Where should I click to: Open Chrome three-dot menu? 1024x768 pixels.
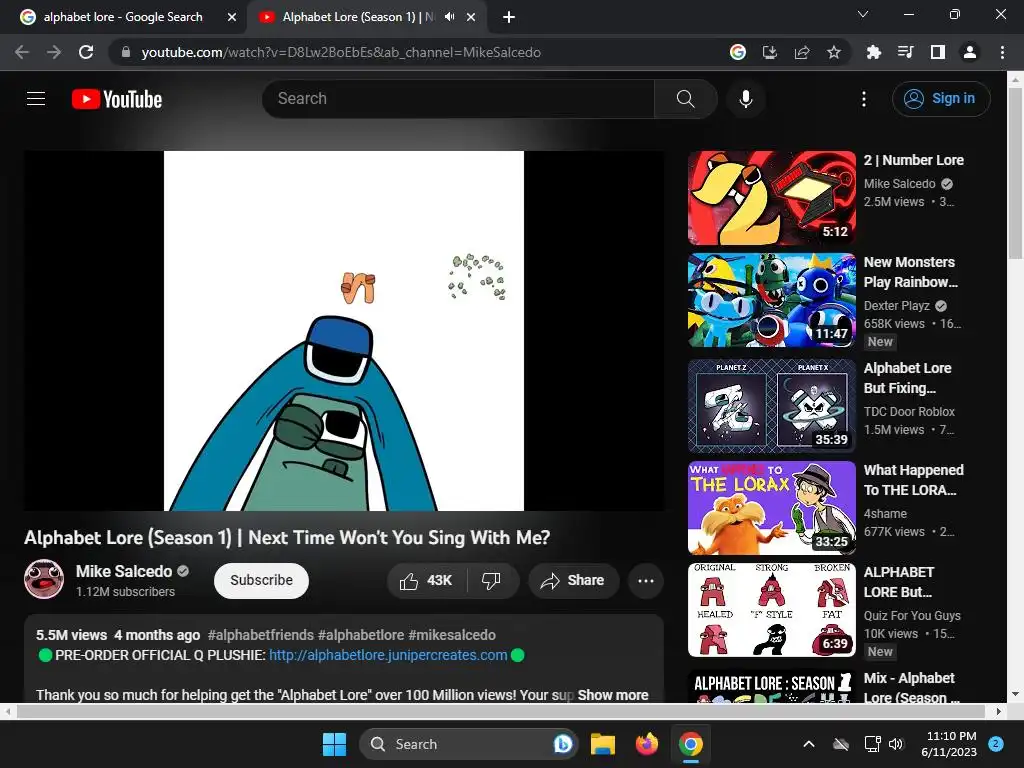(x=1002, y=52)
